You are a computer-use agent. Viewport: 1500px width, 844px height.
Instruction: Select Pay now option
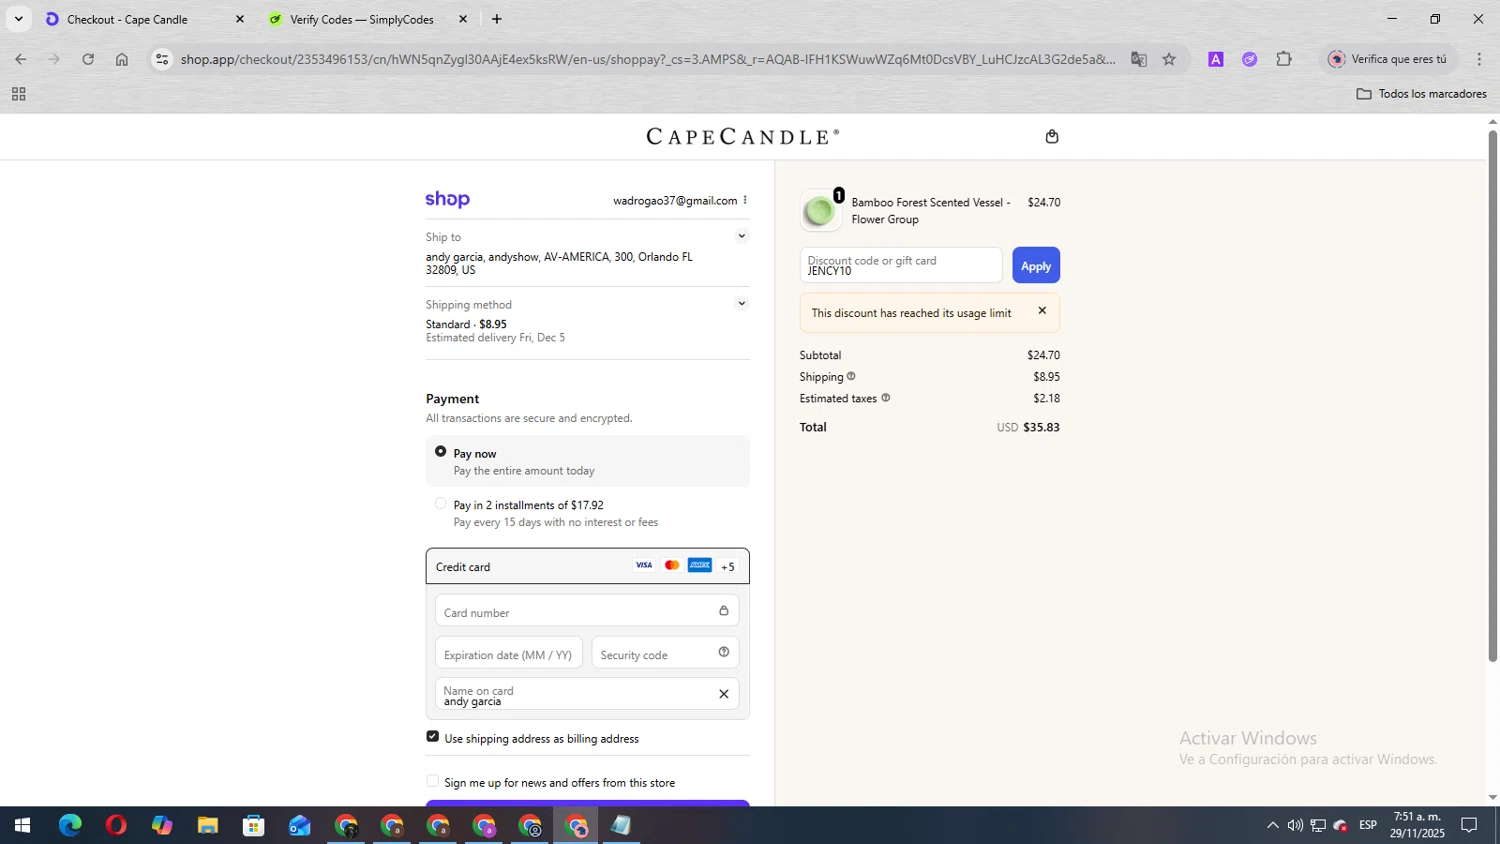coord(440,452)
